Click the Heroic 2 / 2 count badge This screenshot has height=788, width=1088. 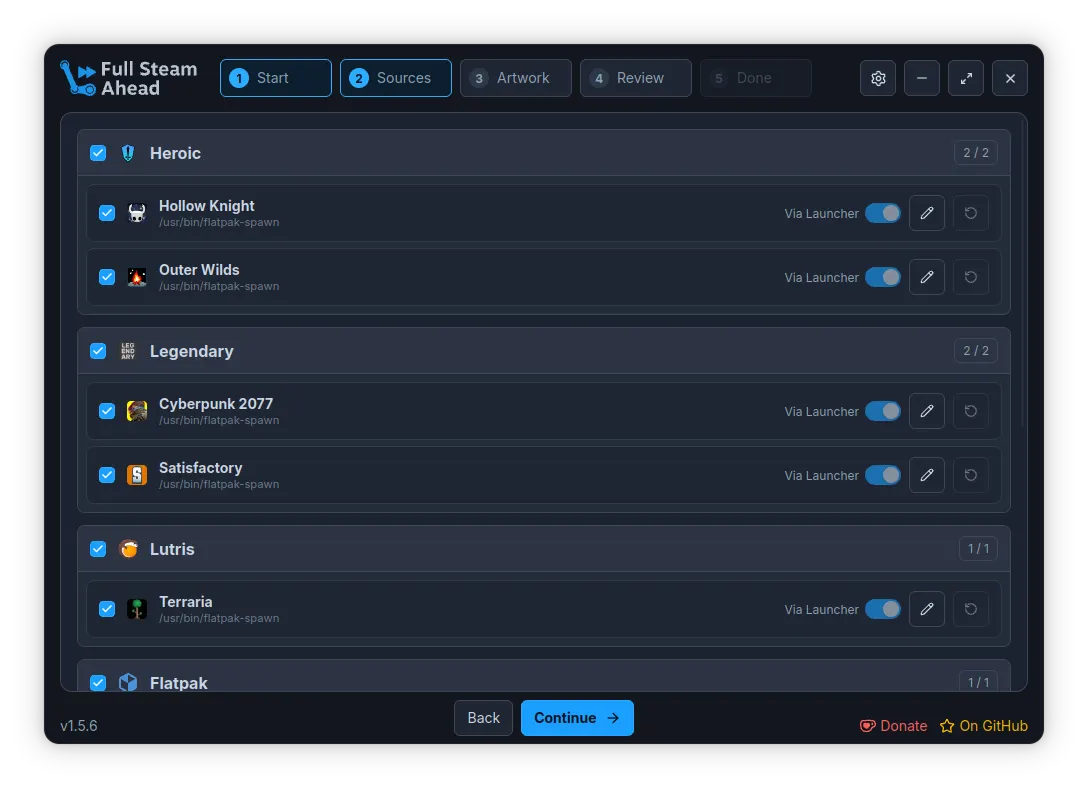click(x=976, y=153)
